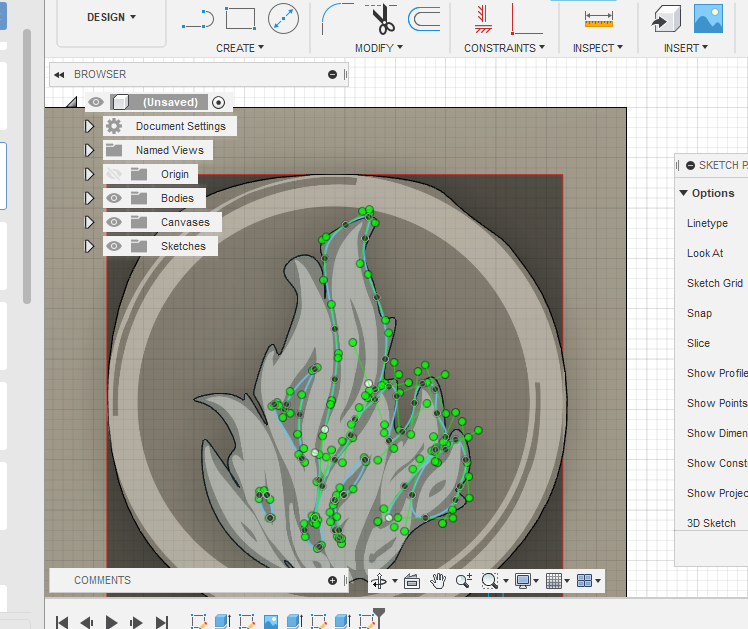
Task: Open Display Settings monitor icon
Action: [523, 581]
